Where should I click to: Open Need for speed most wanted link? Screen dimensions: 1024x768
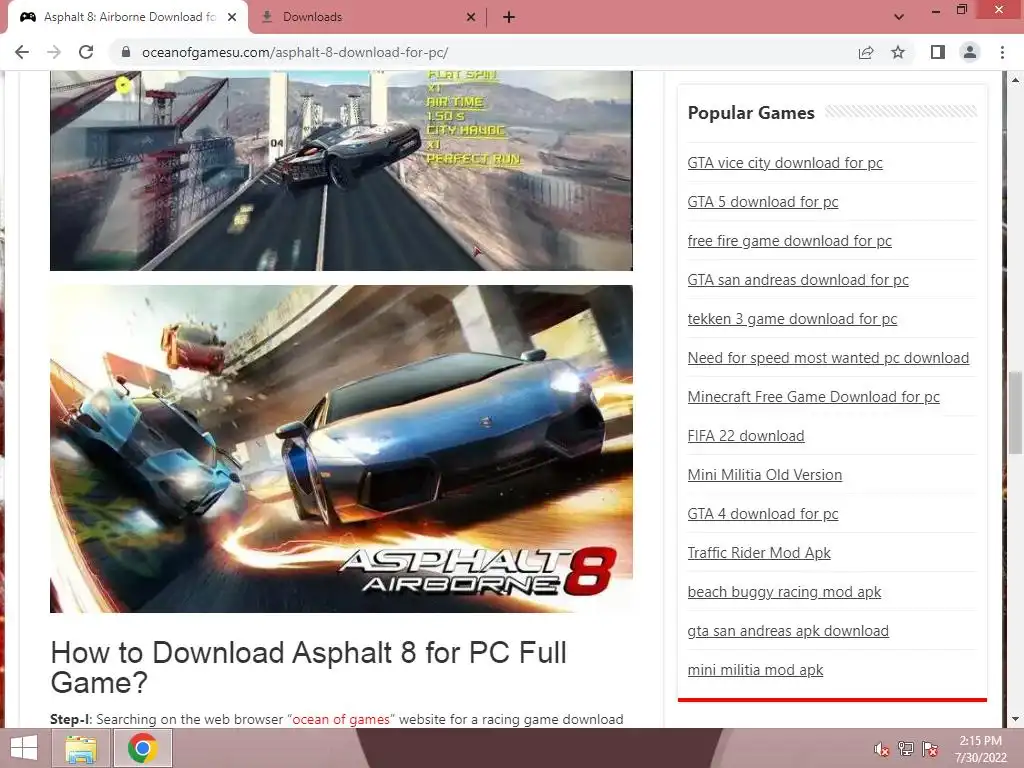828,358
